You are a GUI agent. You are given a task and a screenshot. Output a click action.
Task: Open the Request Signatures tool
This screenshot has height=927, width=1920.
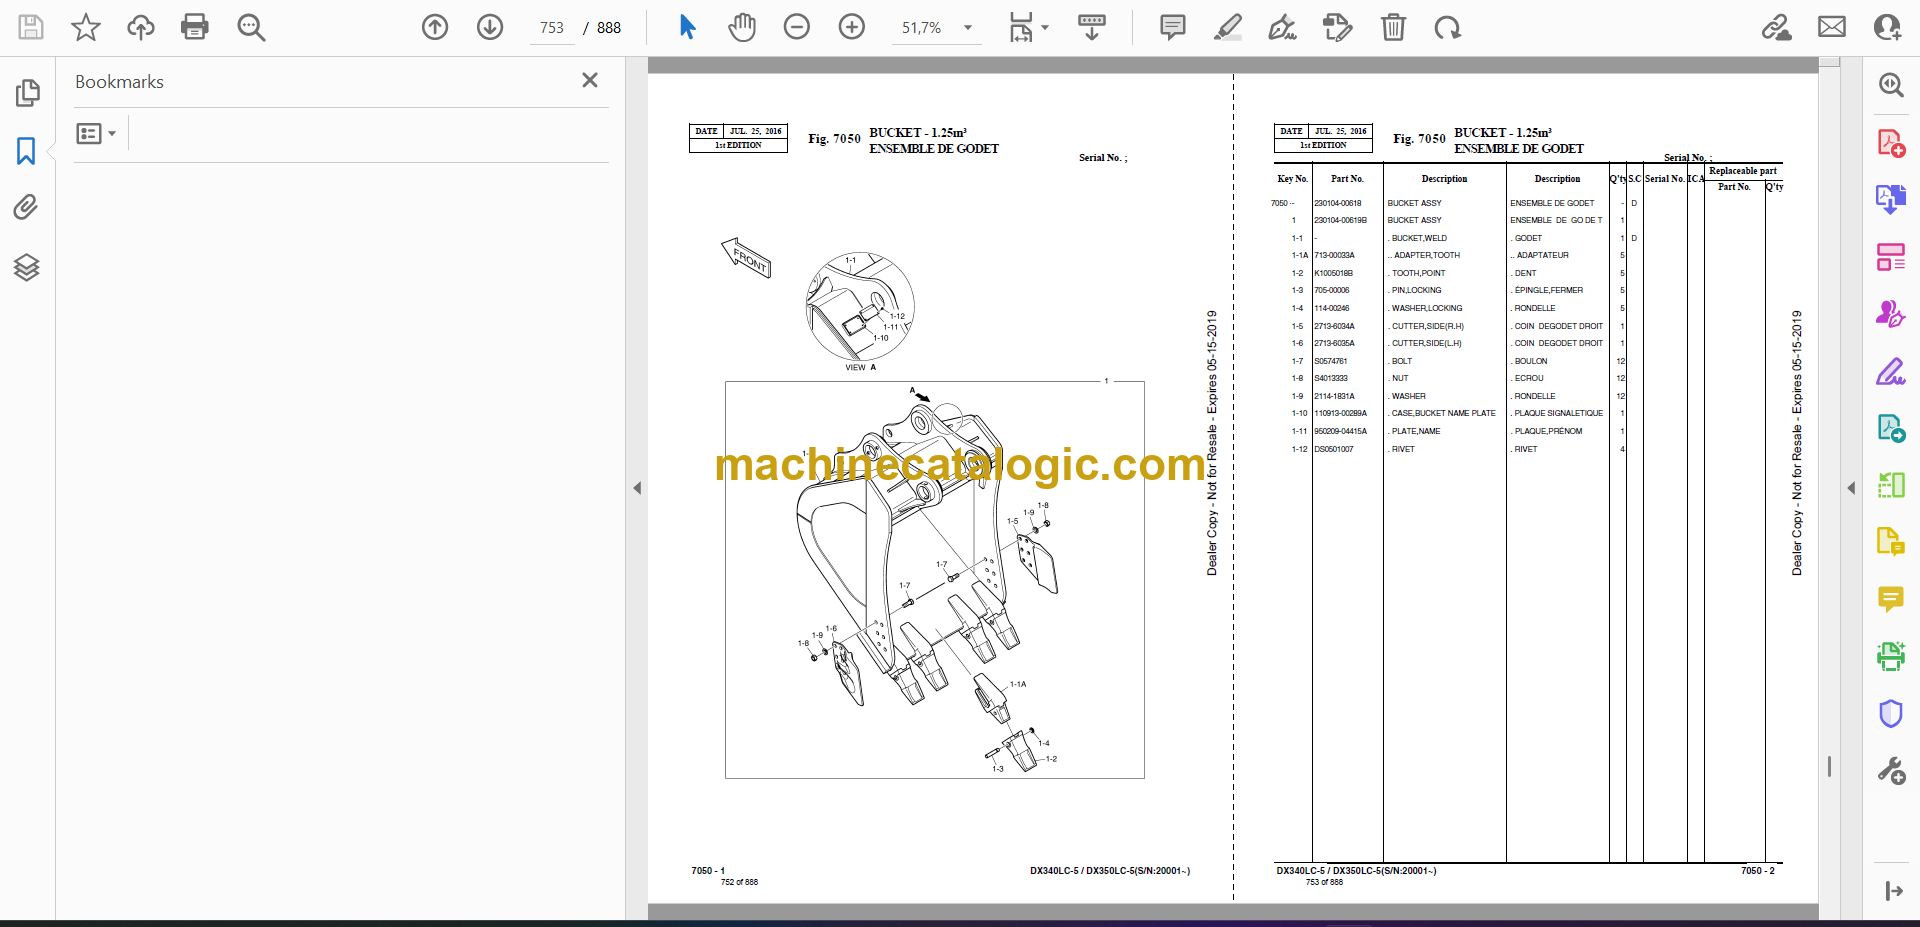(x=1891, y=314)
